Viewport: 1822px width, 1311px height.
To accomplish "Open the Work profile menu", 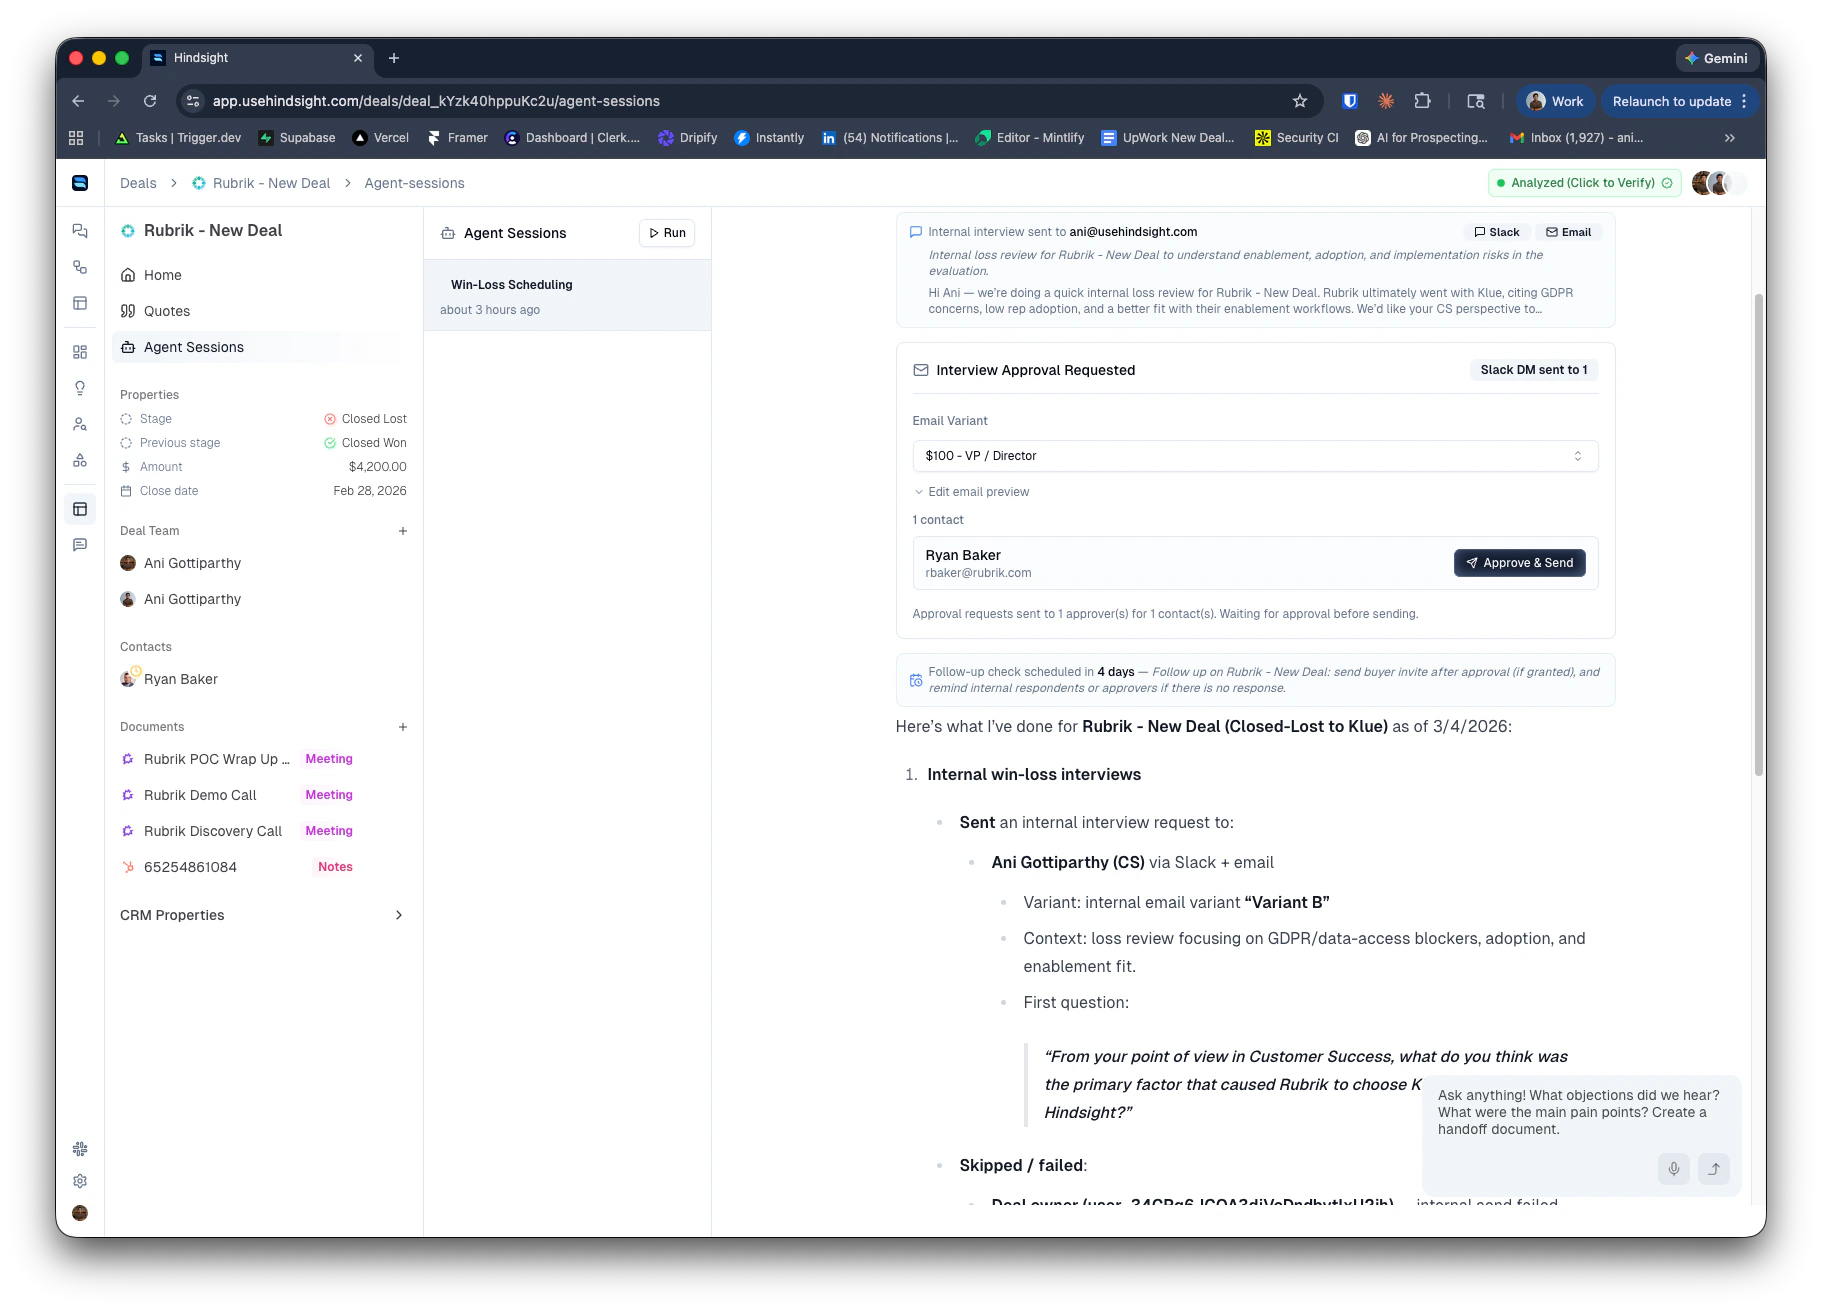I will pyautogui.click(x=1555, y=101).
